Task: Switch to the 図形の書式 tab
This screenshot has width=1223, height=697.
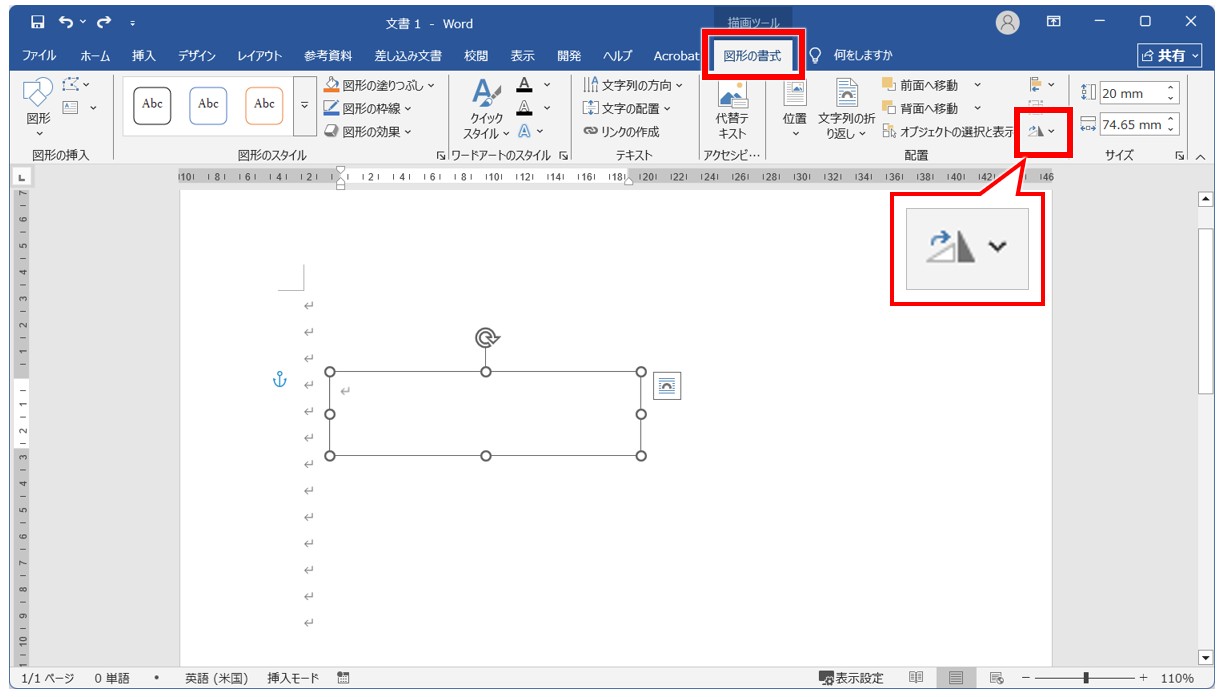Action: click(753, 56)
